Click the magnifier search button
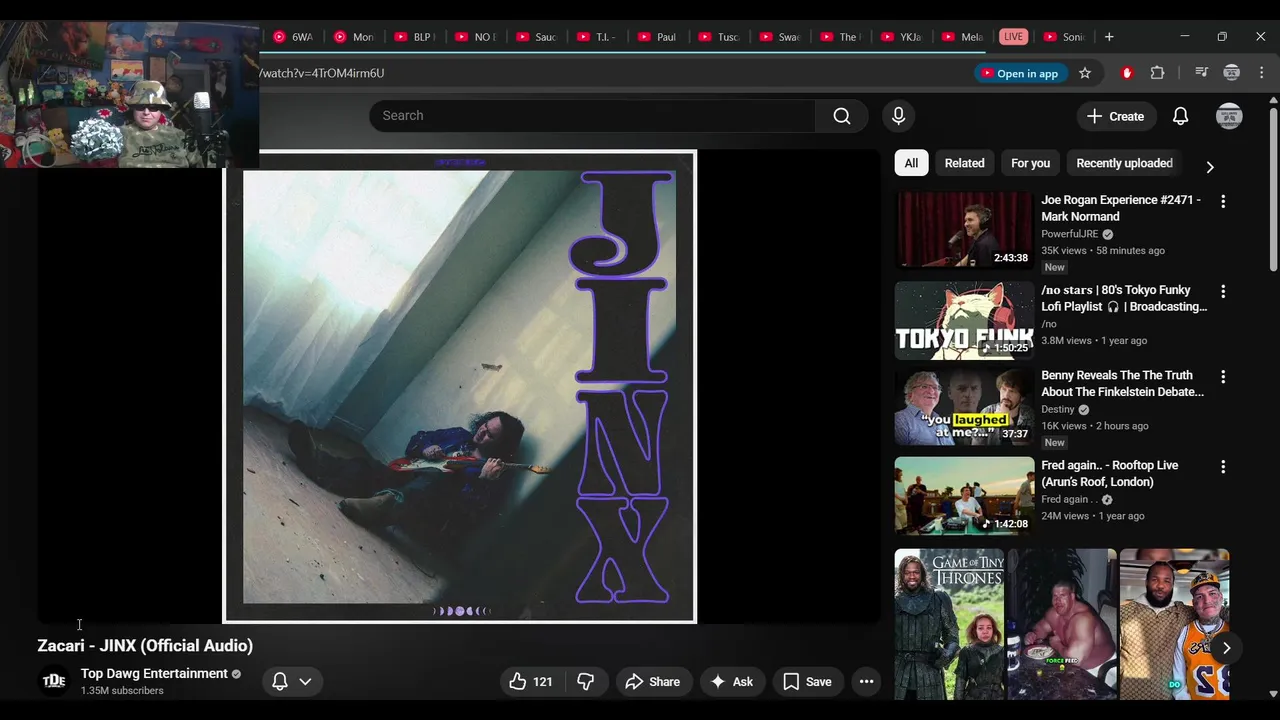 pos(842,116)
